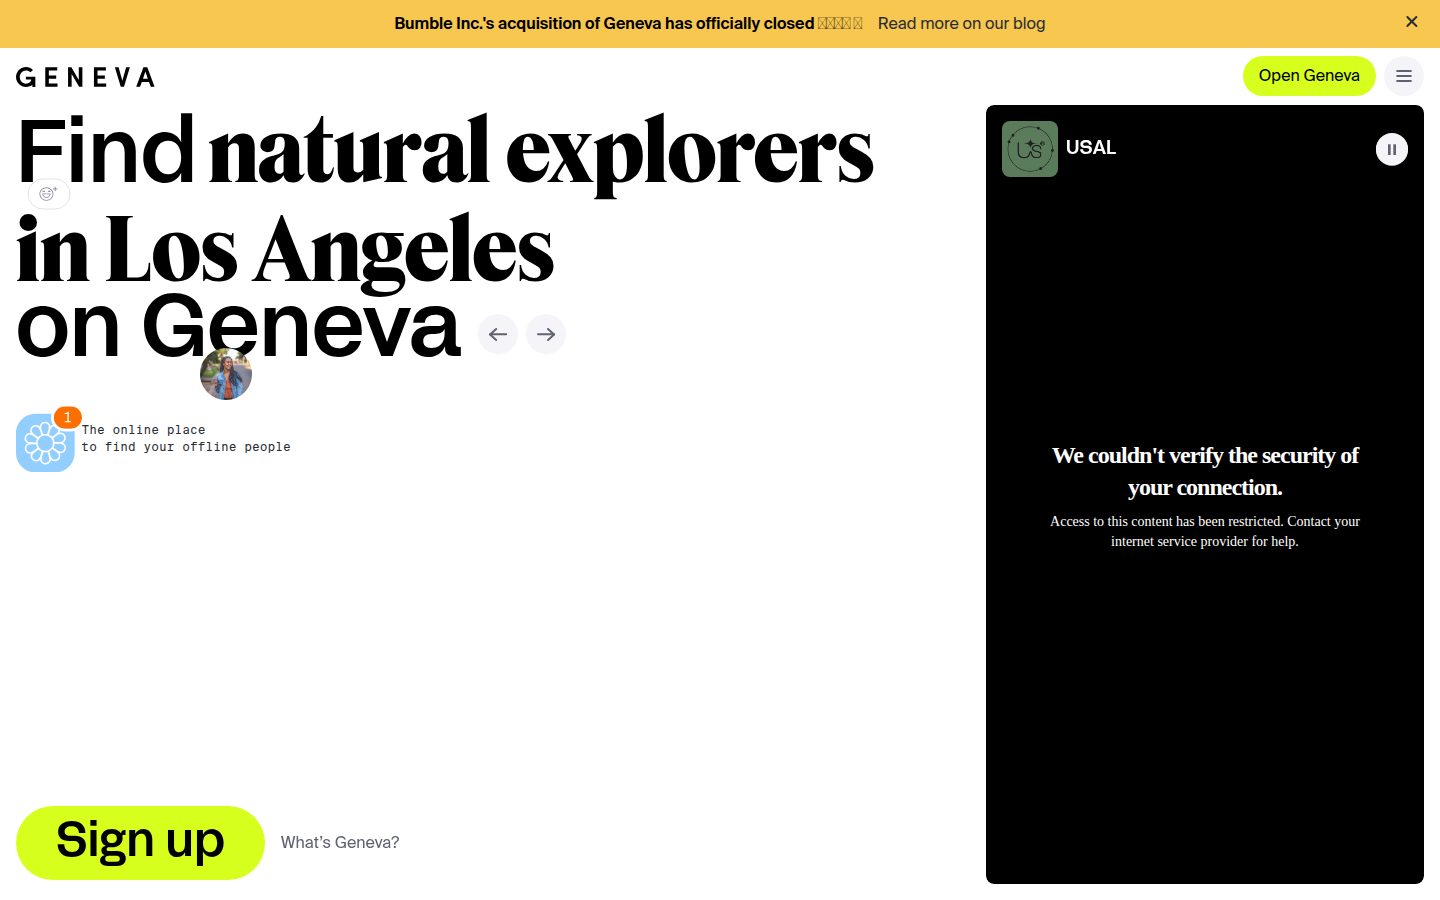Click the 'Access to this content has been restricted' text
Viewport: 1440px width, 900px height.
click(1205, 531)
